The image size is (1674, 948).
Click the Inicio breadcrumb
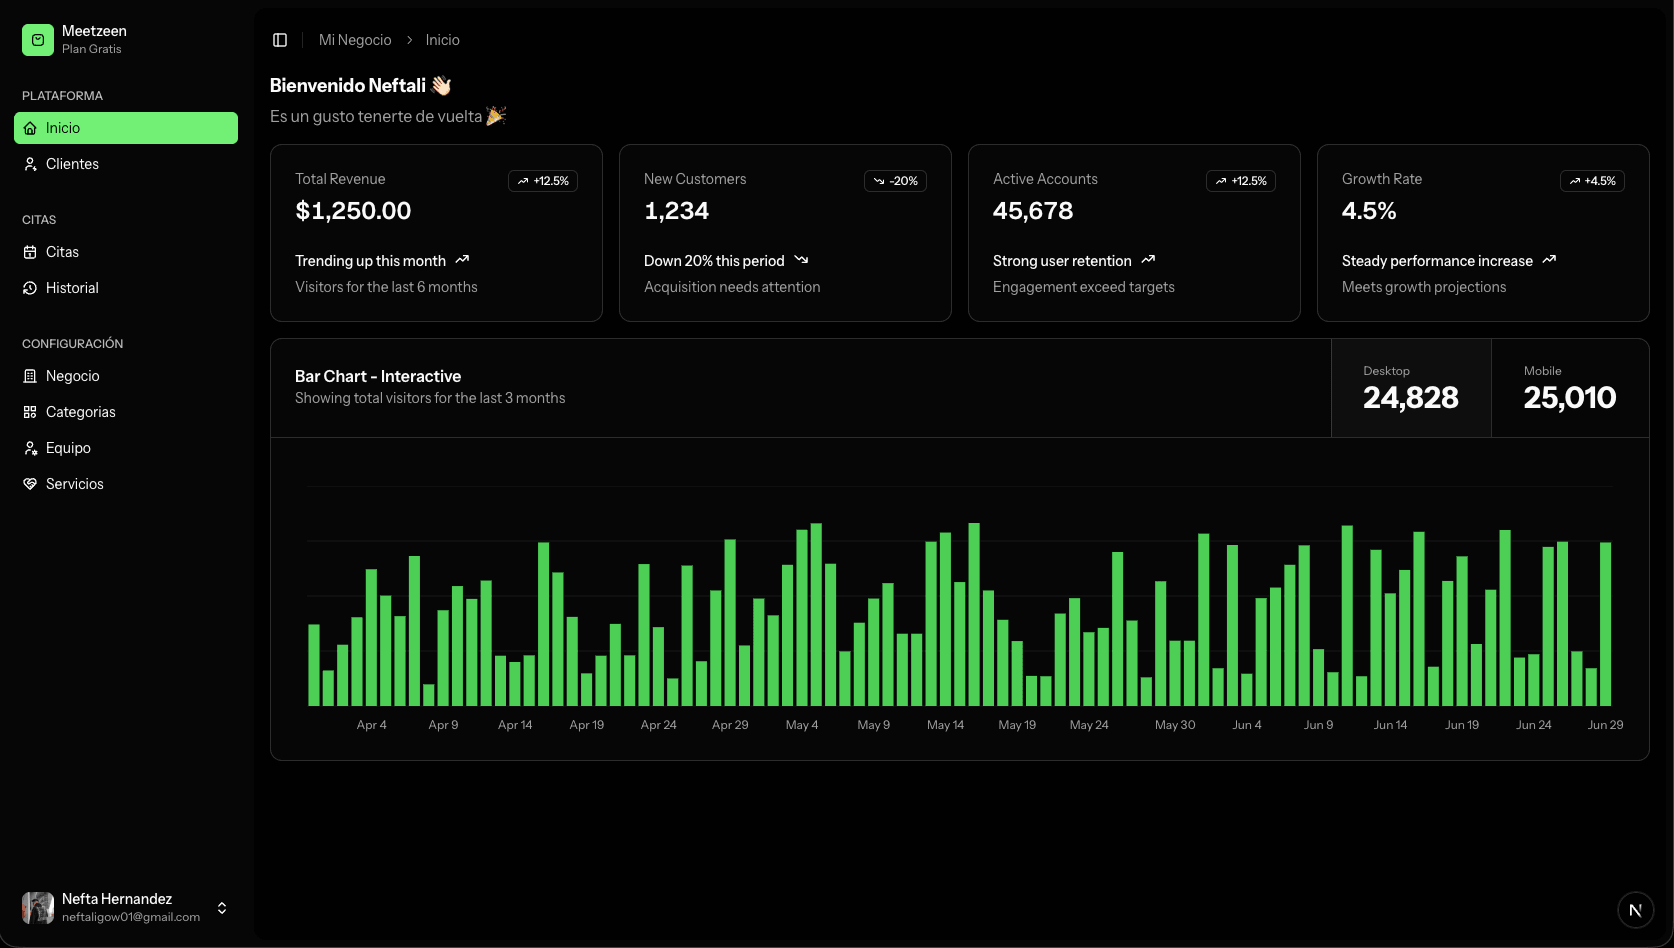coord(442,40)
